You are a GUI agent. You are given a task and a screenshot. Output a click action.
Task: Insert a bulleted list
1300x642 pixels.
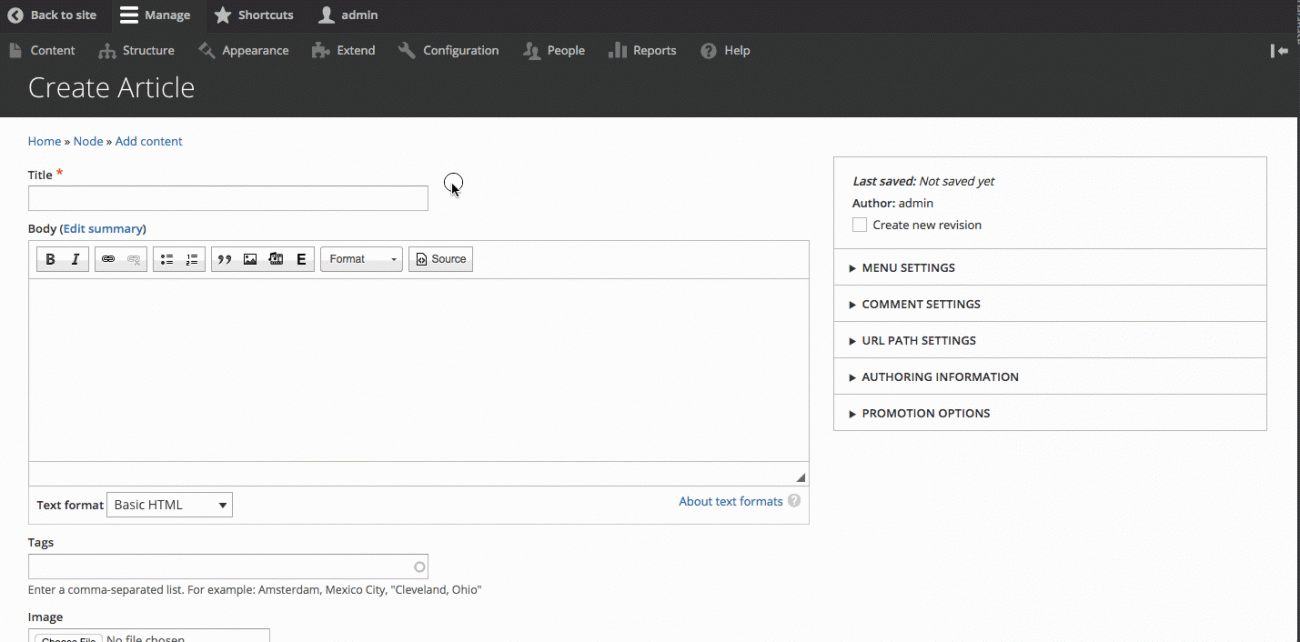[167, 259]
